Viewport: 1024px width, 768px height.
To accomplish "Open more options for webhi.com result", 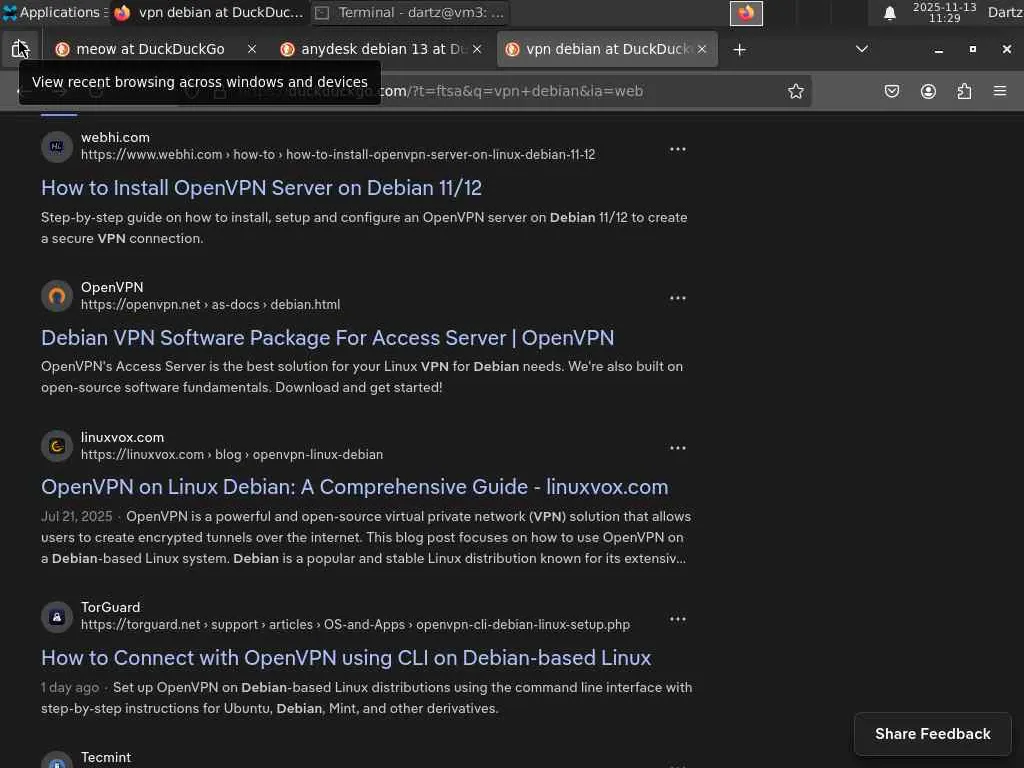I will pyautogui.click(x=678, y=149).
